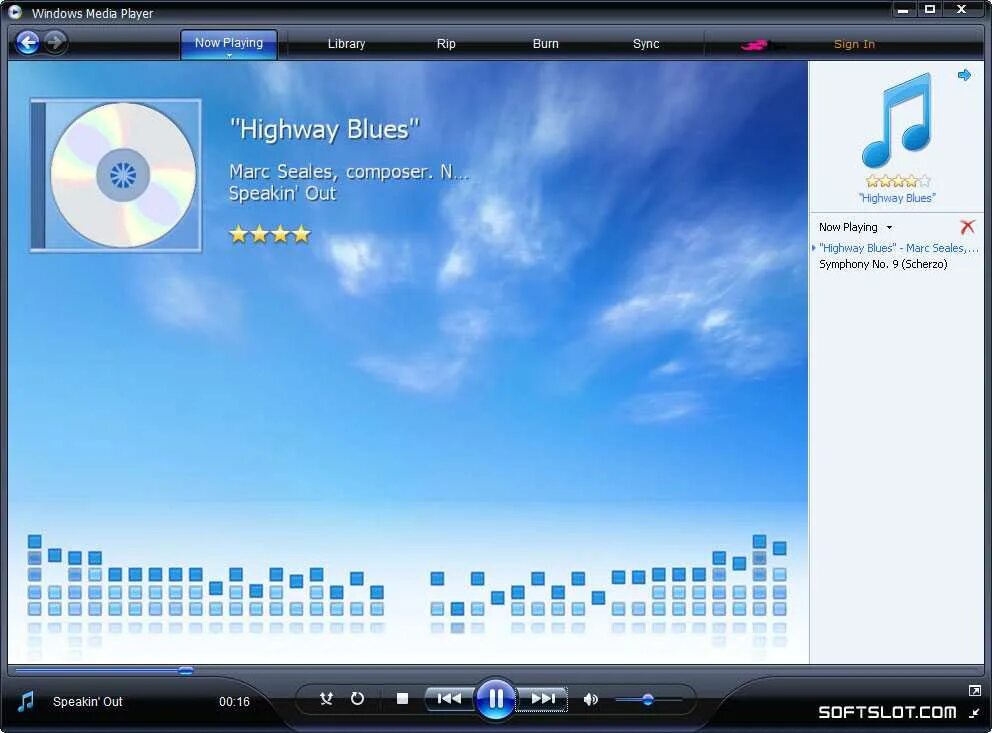Minimize the Windows Media Player window

(x=903, y=9)
